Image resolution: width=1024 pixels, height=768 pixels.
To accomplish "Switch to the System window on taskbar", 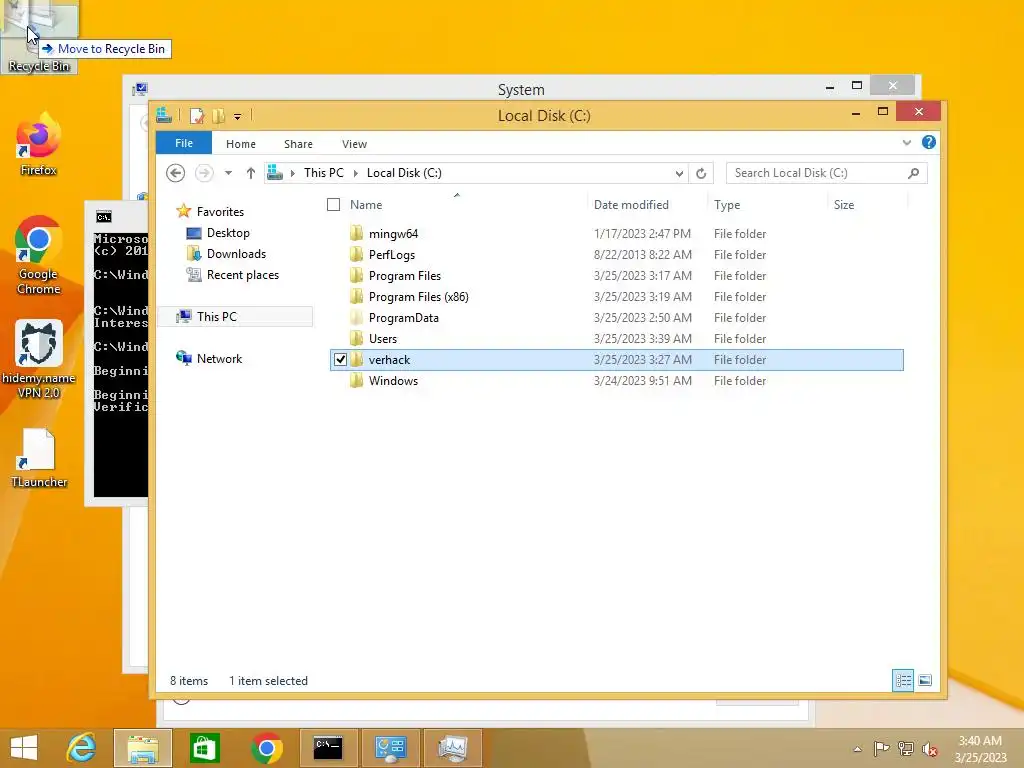I will 391,748.
